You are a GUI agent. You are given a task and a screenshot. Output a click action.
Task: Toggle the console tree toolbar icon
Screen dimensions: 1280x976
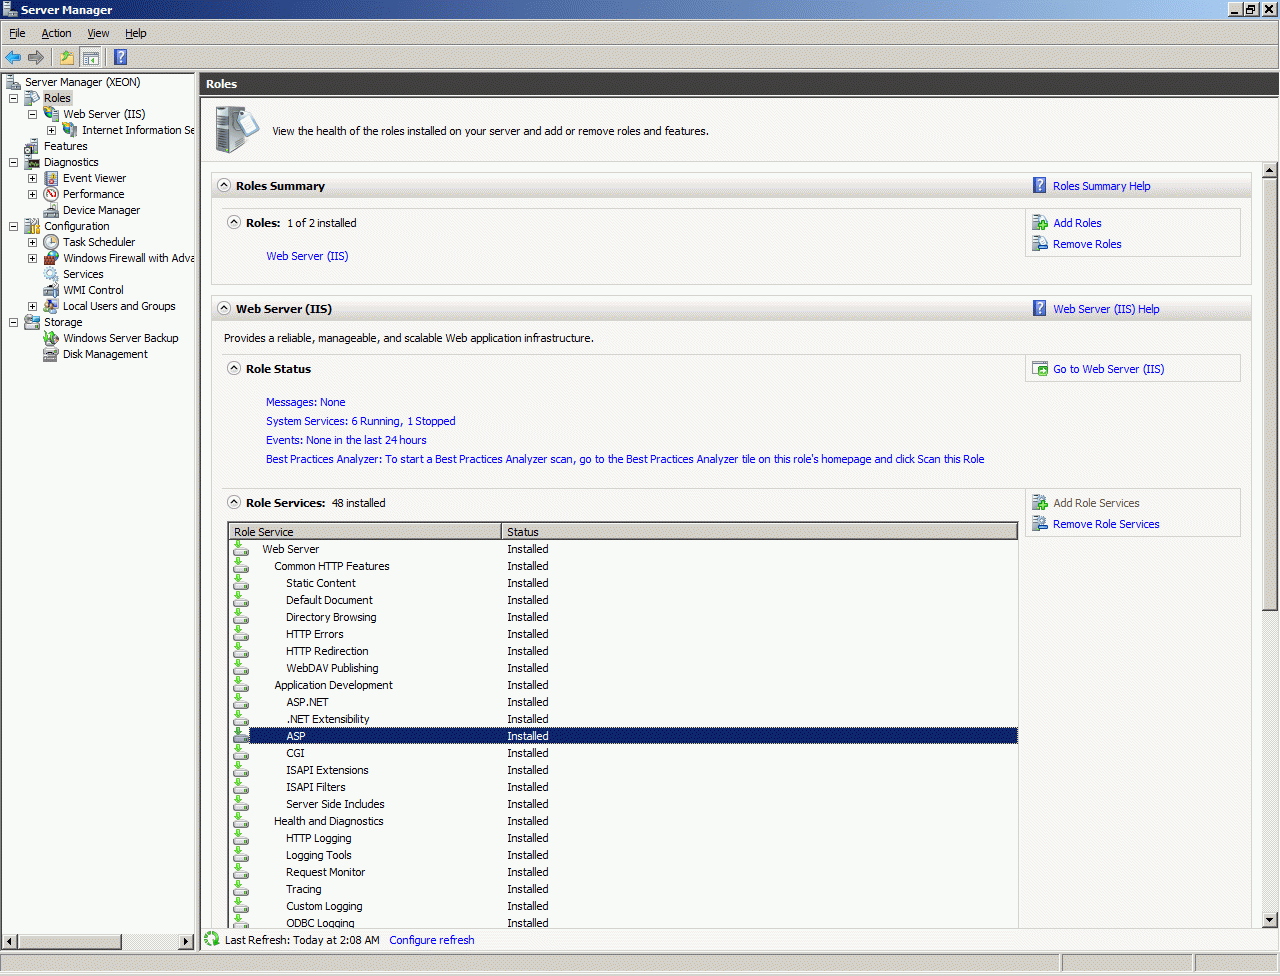coord(90,57)
